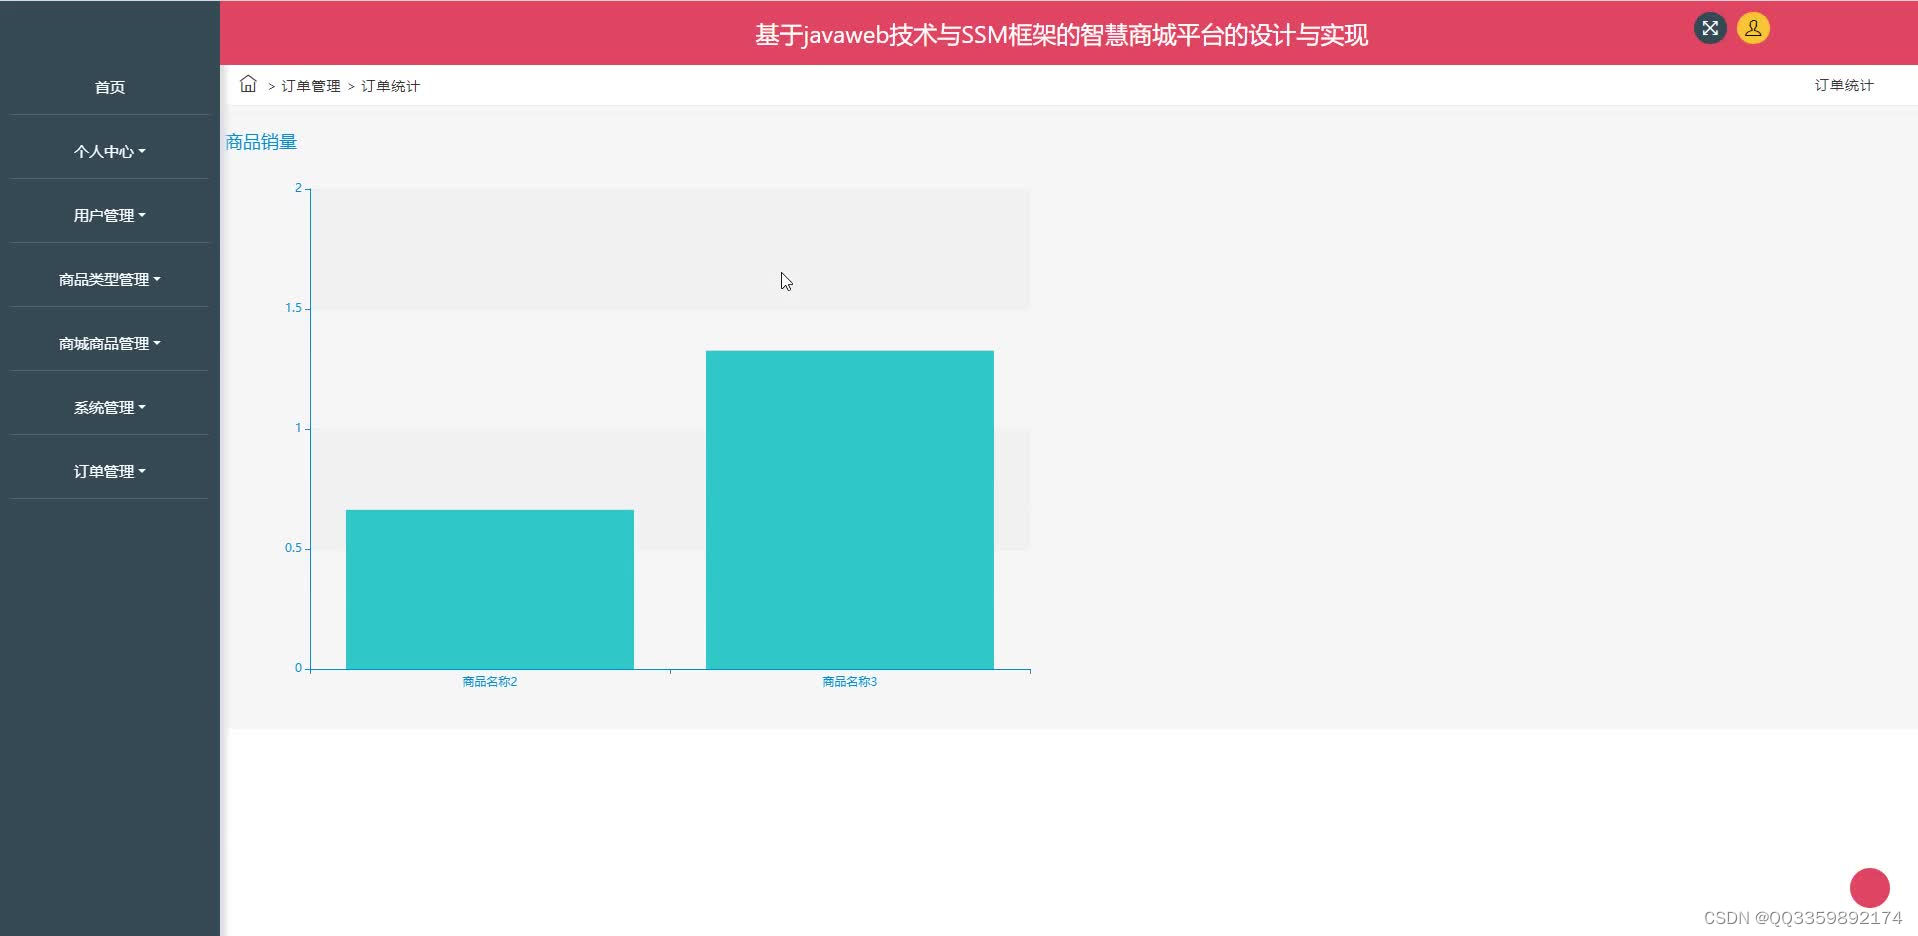Expand the 商城商品管理 sidebar menu
Image resolution: width=1918 pixels, height=936 pixels.
coord(110,343)
